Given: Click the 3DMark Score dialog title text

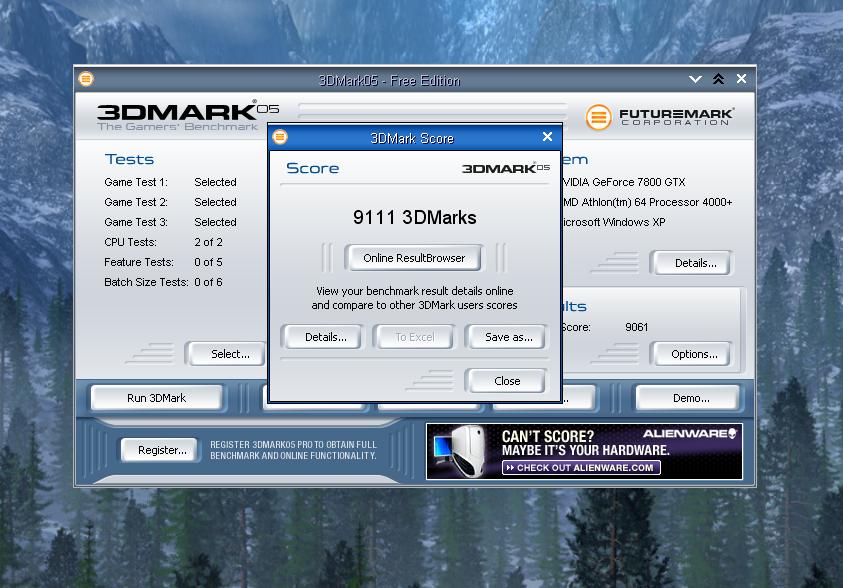Looking at the screenshot, I should coord(412,138).
